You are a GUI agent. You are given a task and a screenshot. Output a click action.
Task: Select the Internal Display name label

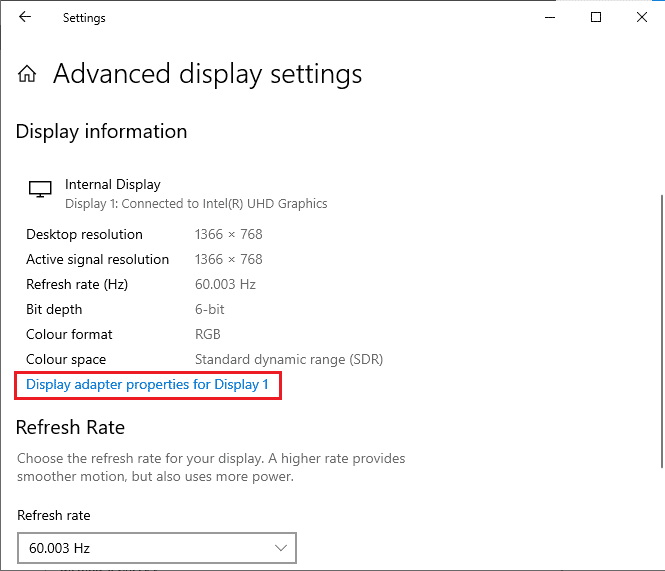coord(112,184)
